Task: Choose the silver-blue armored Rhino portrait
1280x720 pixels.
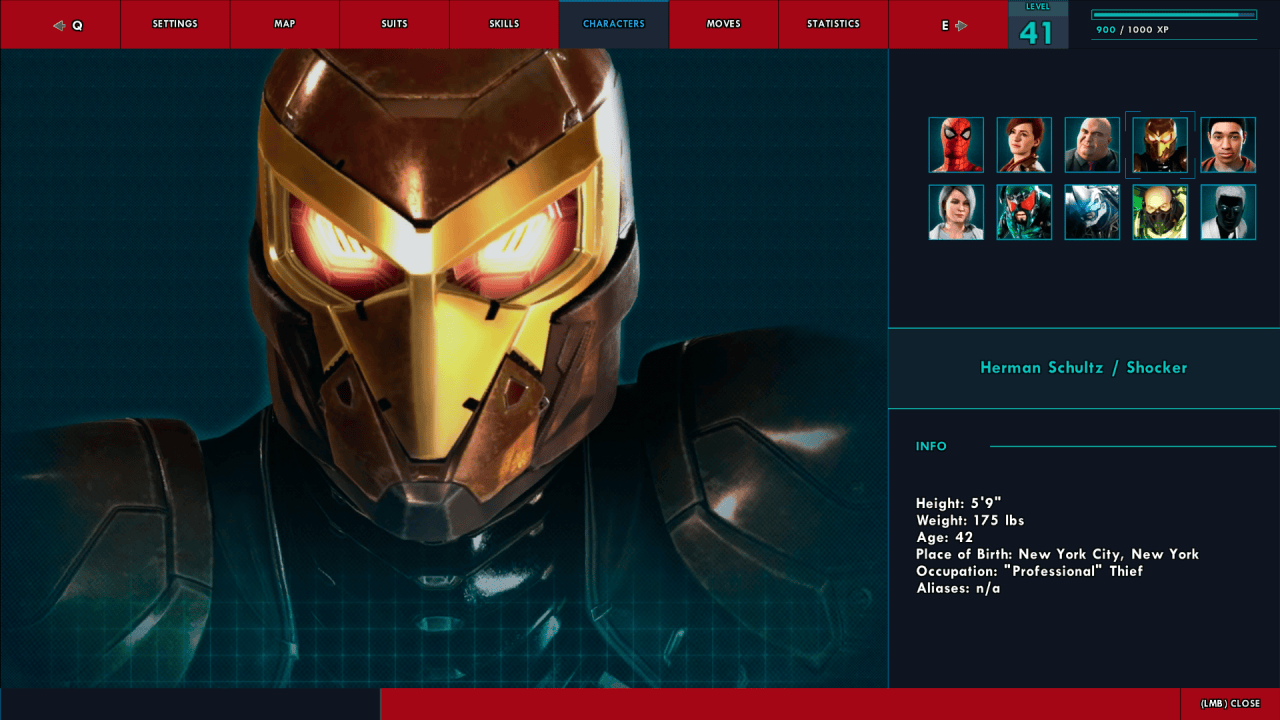Action: click(x=1091, y=212)
